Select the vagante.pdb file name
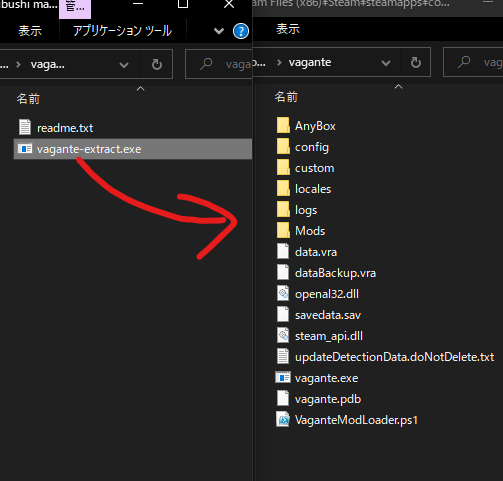This screenshot has width=503, height=481. coord(328,399)
